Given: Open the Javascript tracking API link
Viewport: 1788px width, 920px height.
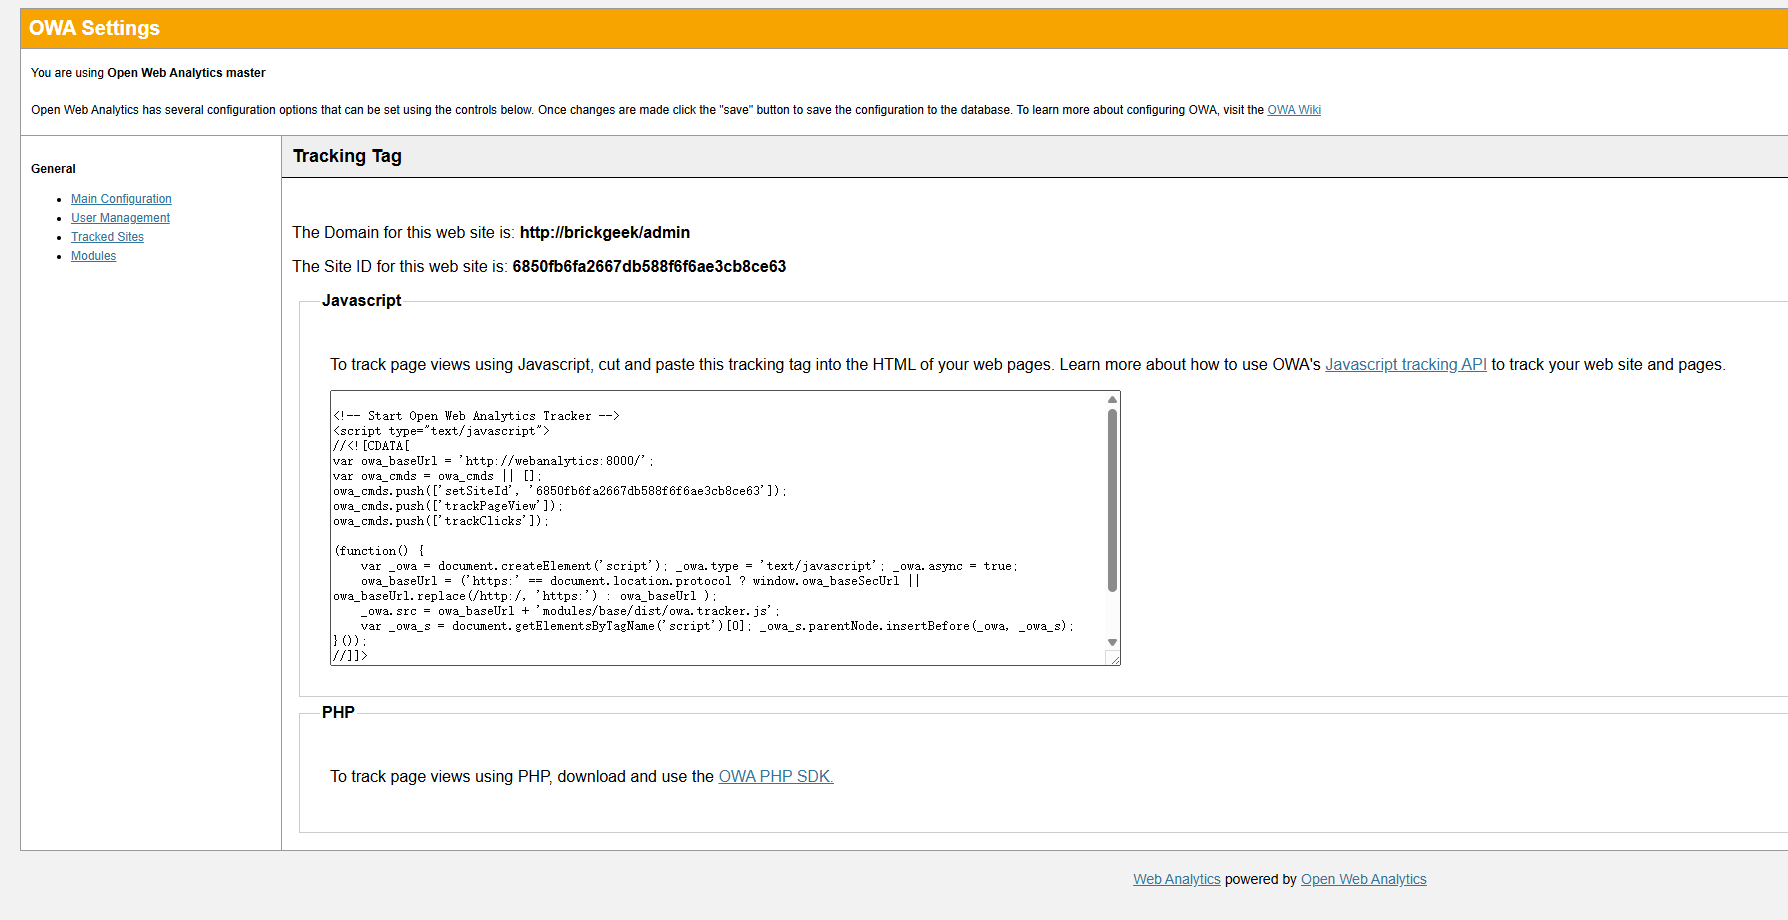Looking at the screenshot, I should 1405,365.
